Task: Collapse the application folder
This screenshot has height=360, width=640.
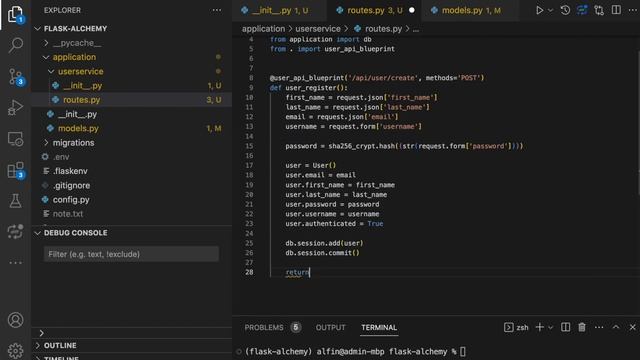Action: [x=46, y=57]
